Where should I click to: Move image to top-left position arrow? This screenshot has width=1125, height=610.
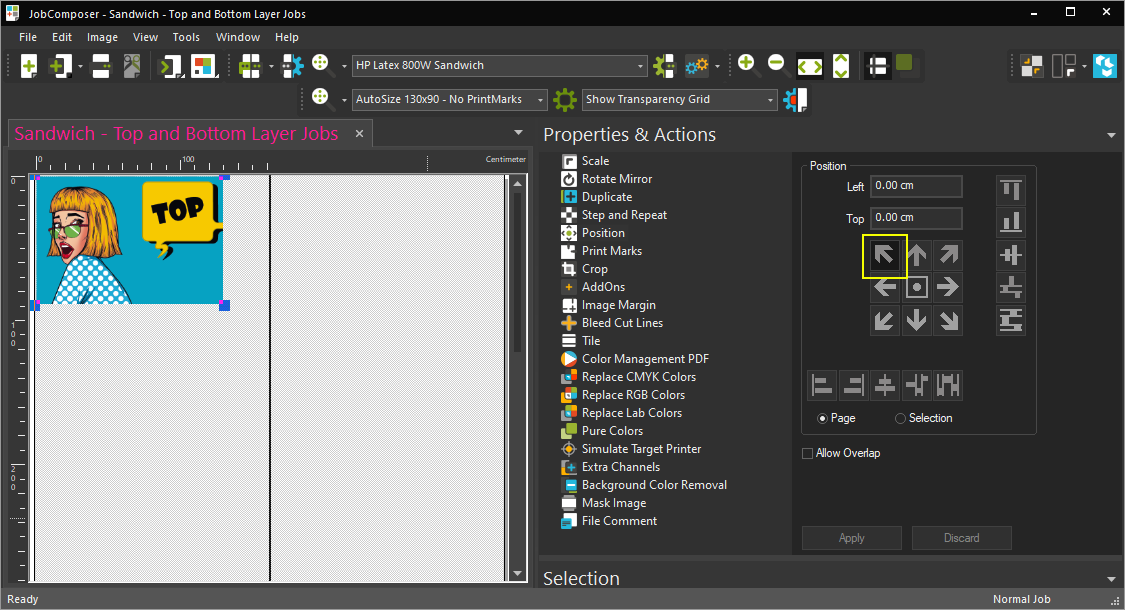point(885,255)
